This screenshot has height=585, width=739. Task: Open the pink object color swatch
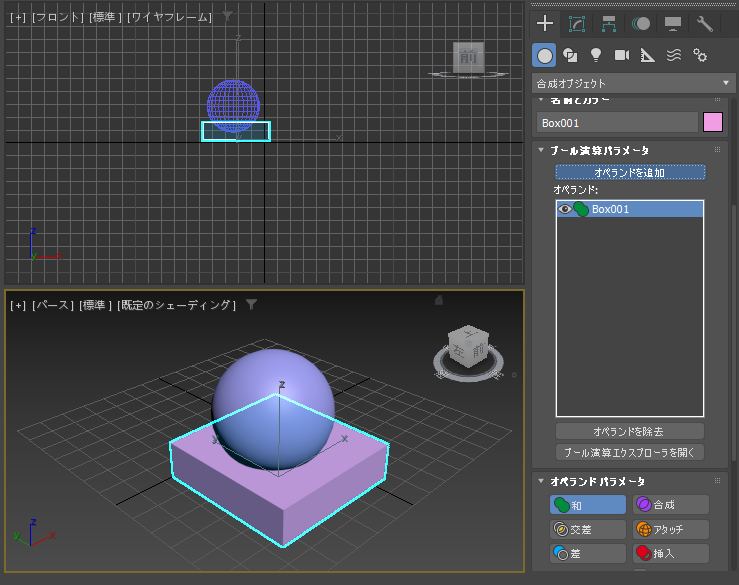(x=713, y=123)
